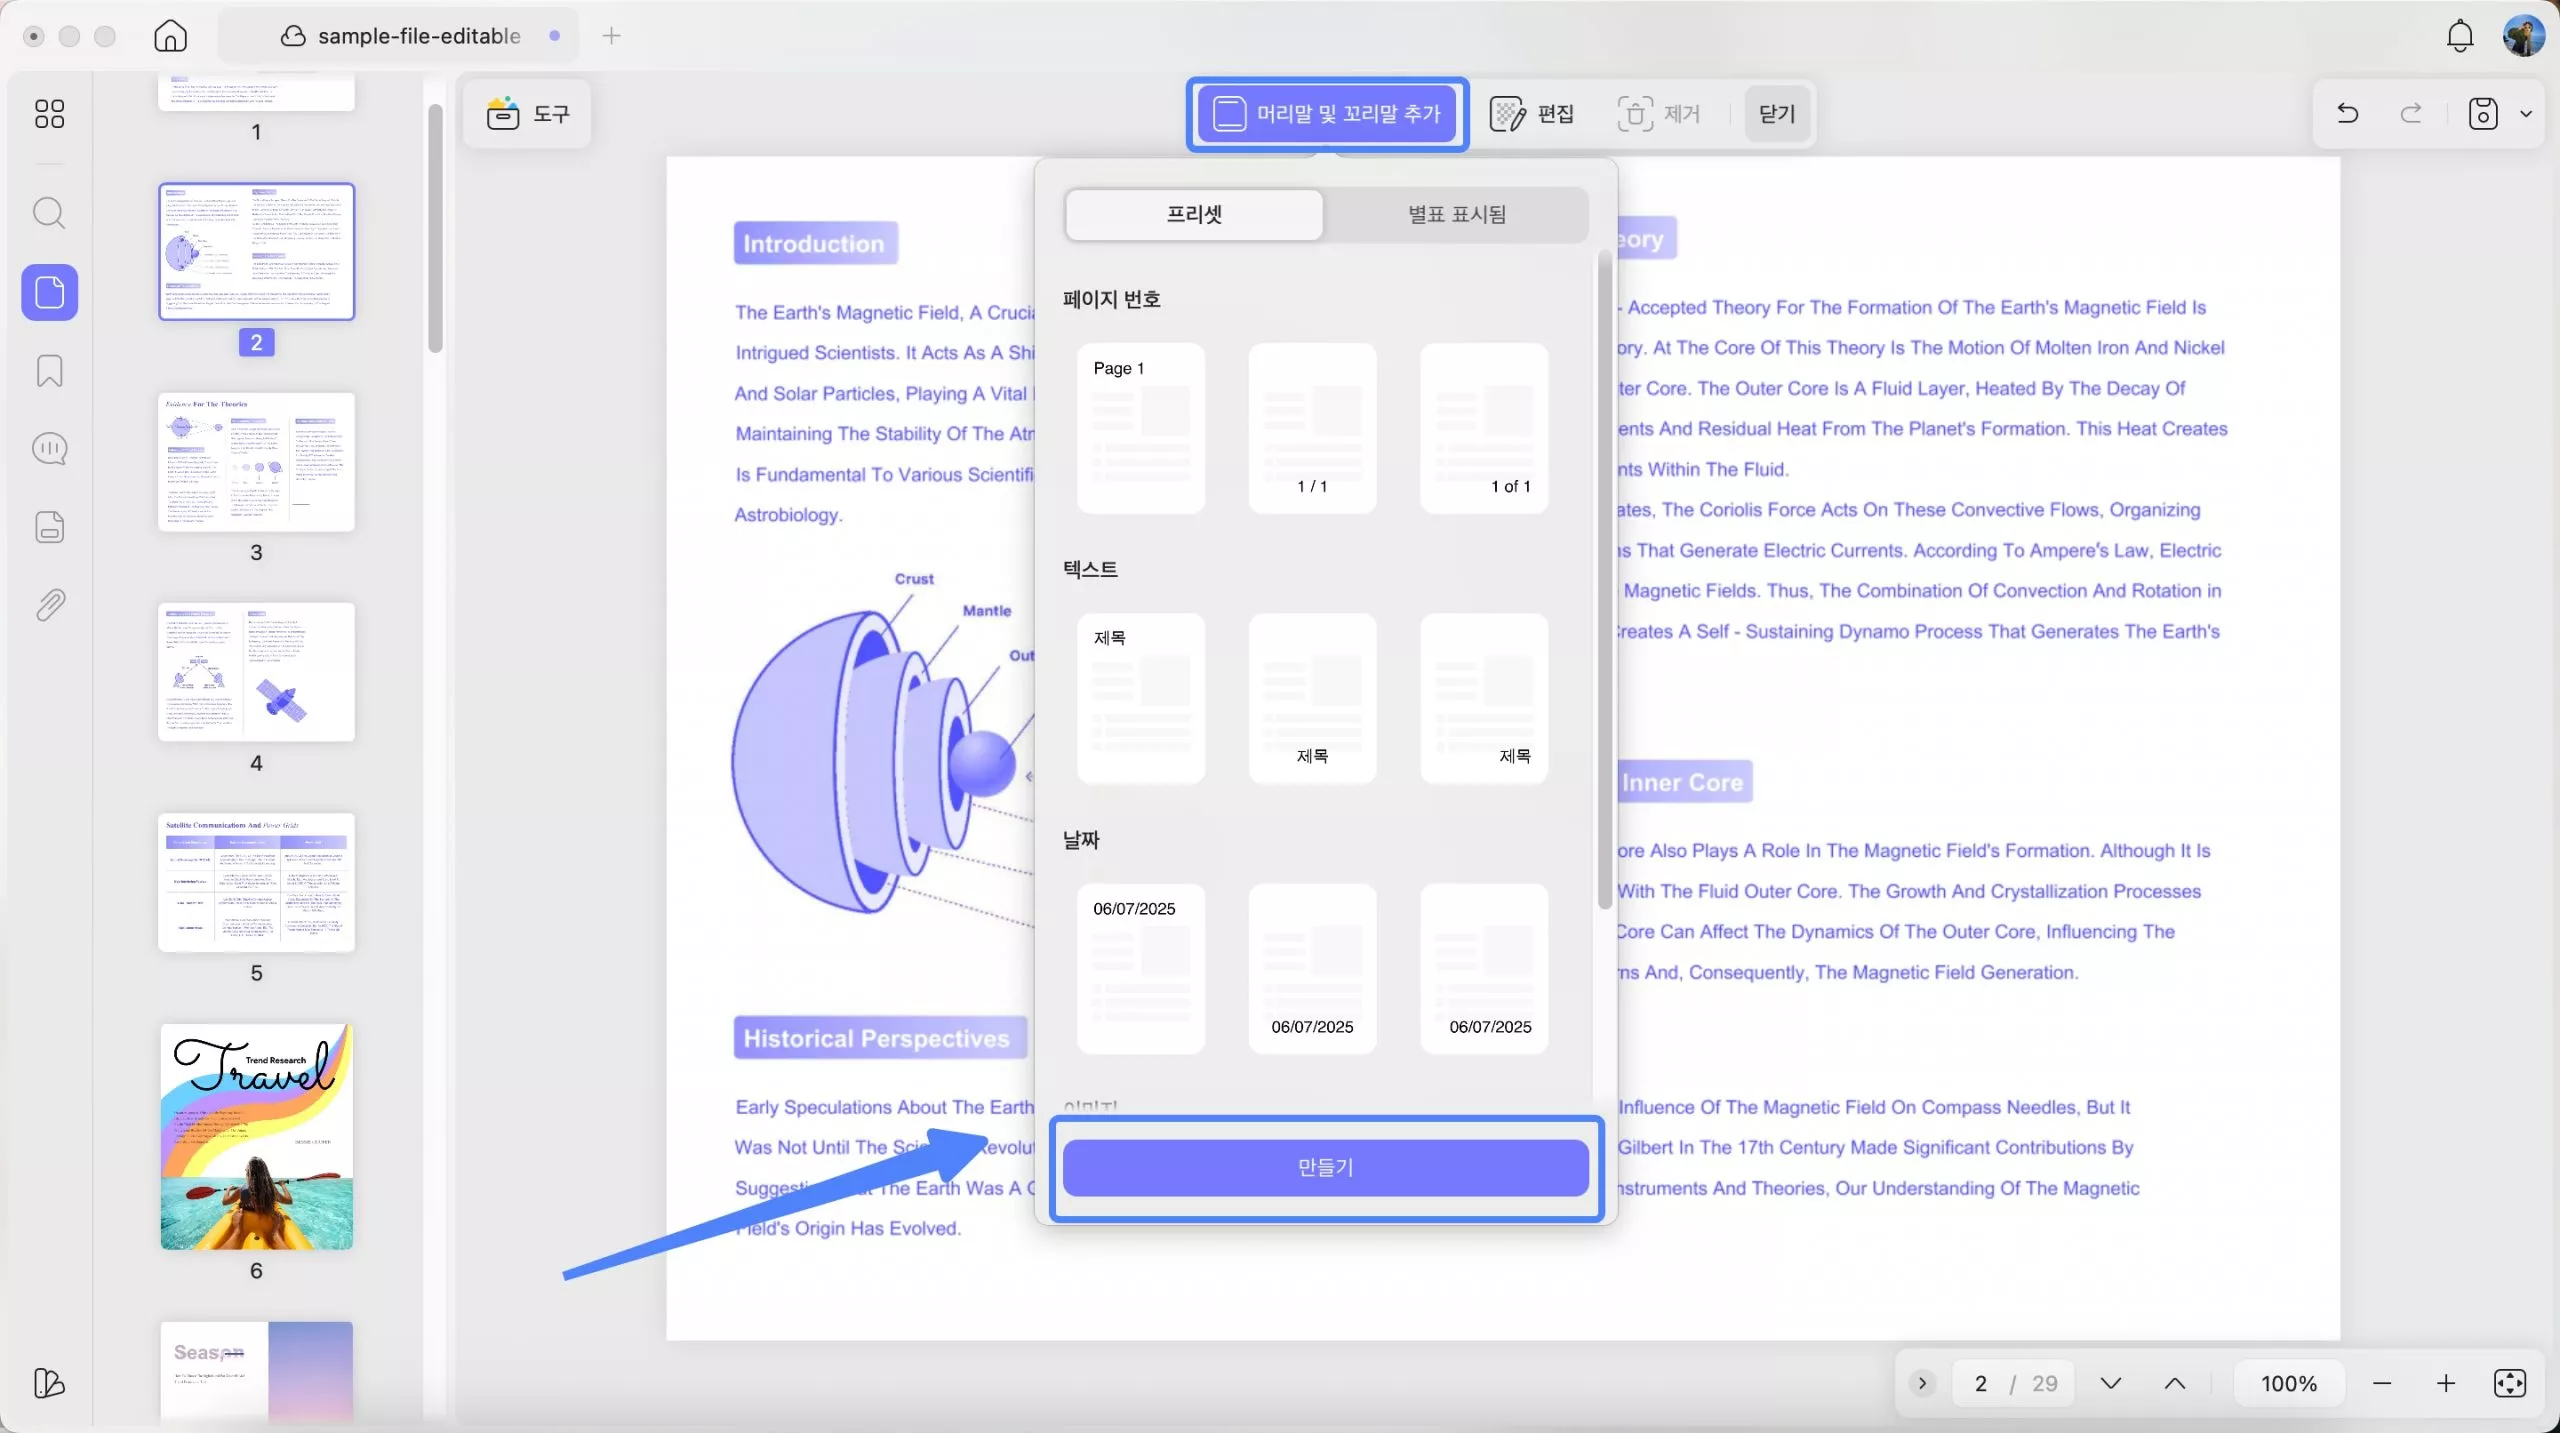
Task: Select the 'Page 1' header preset
Action: tap(1141, 428)
